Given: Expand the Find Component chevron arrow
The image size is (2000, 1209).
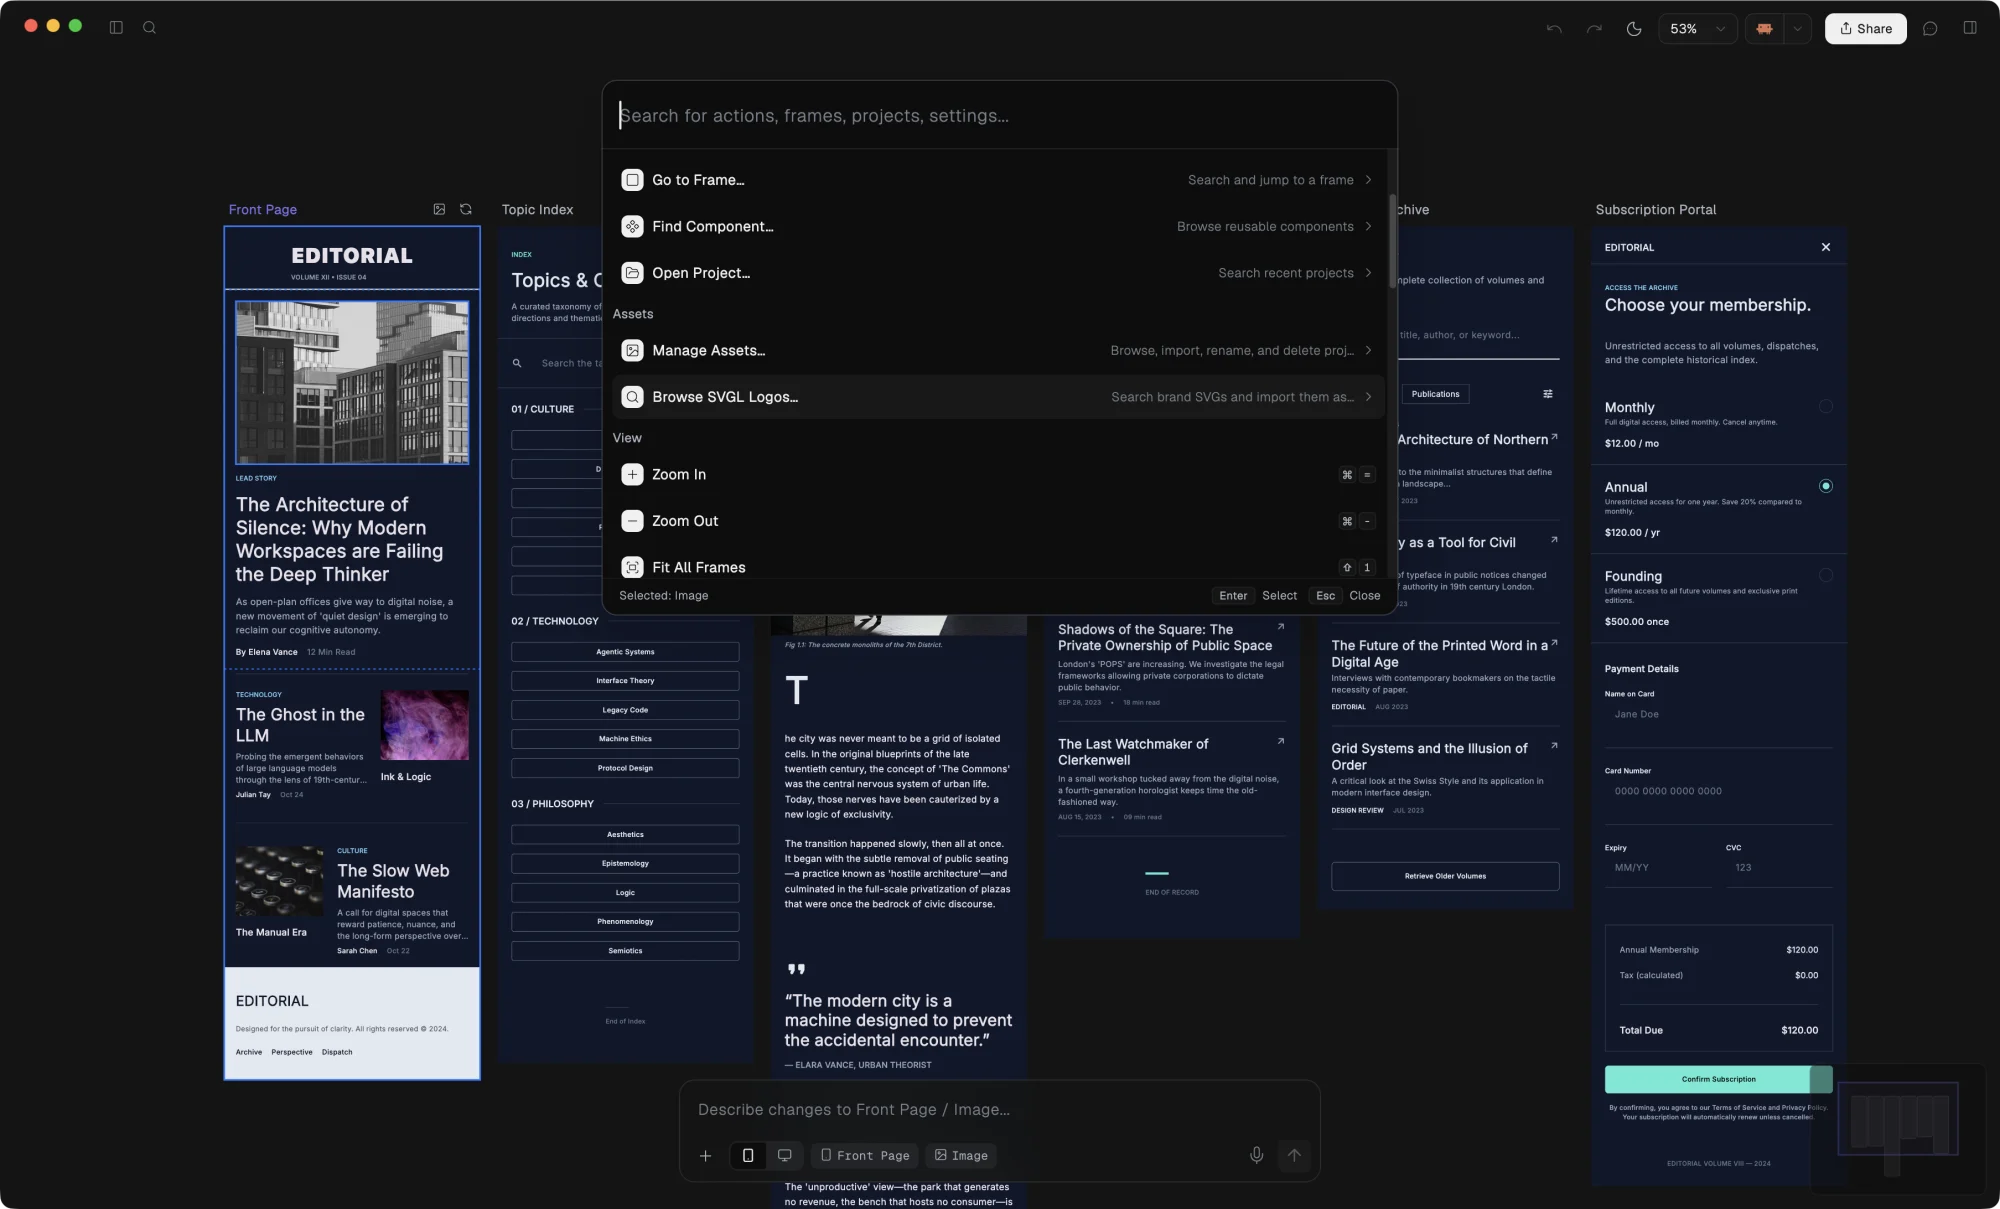Looking at the screenshot, I should point(1368,227).
